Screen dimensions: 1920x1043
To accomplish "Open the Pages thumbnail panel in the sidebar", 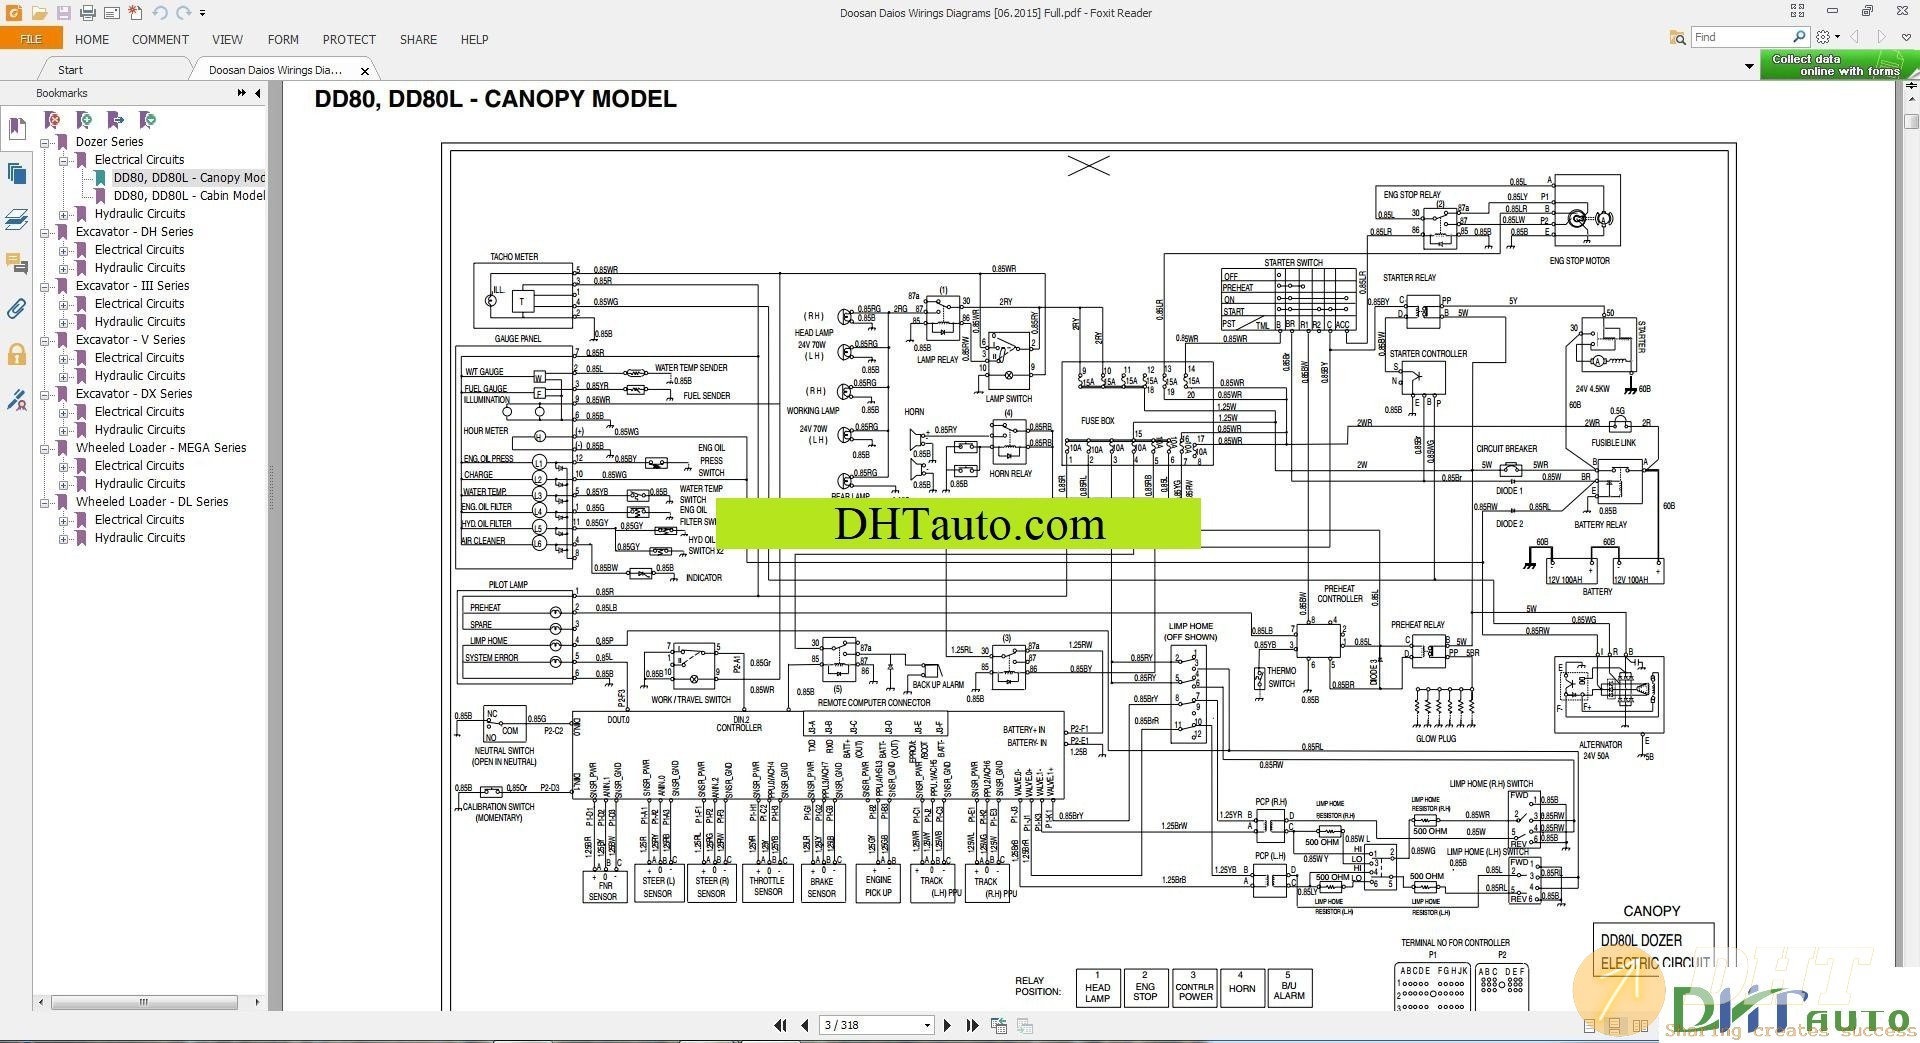I will point(16,174).
